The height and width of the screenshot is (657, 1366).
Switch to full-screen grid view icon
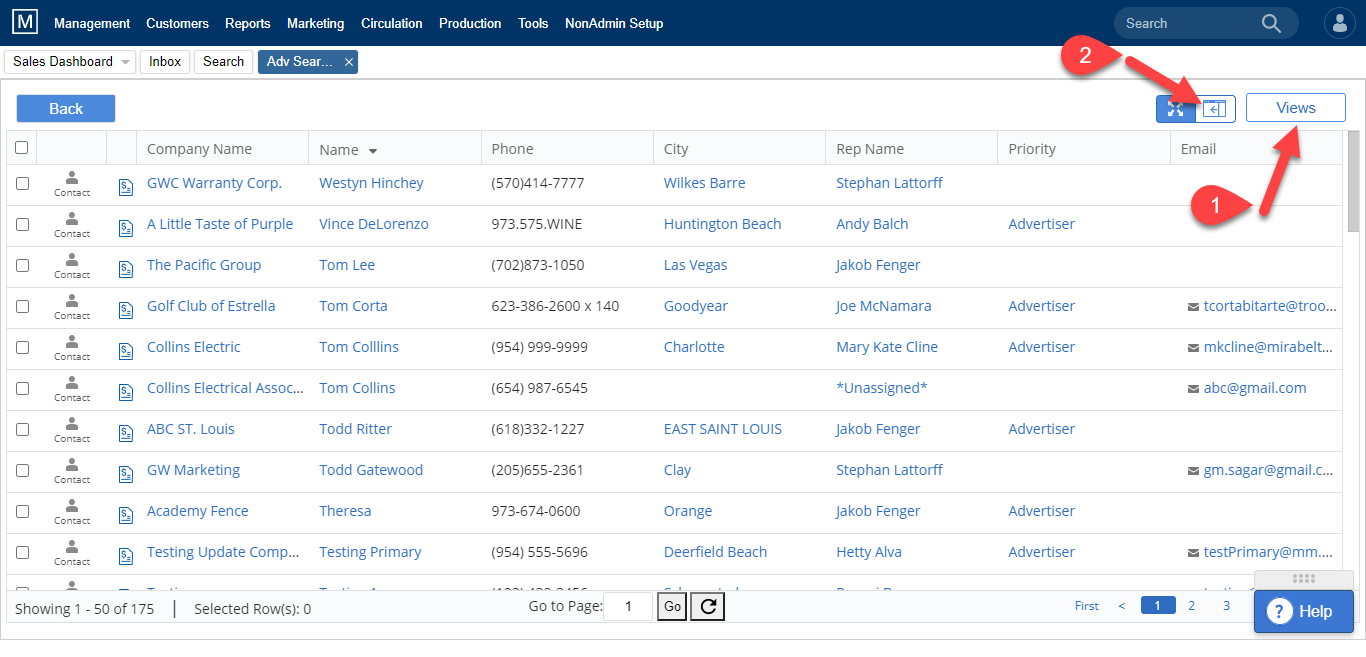click(x=1176, y=108)
